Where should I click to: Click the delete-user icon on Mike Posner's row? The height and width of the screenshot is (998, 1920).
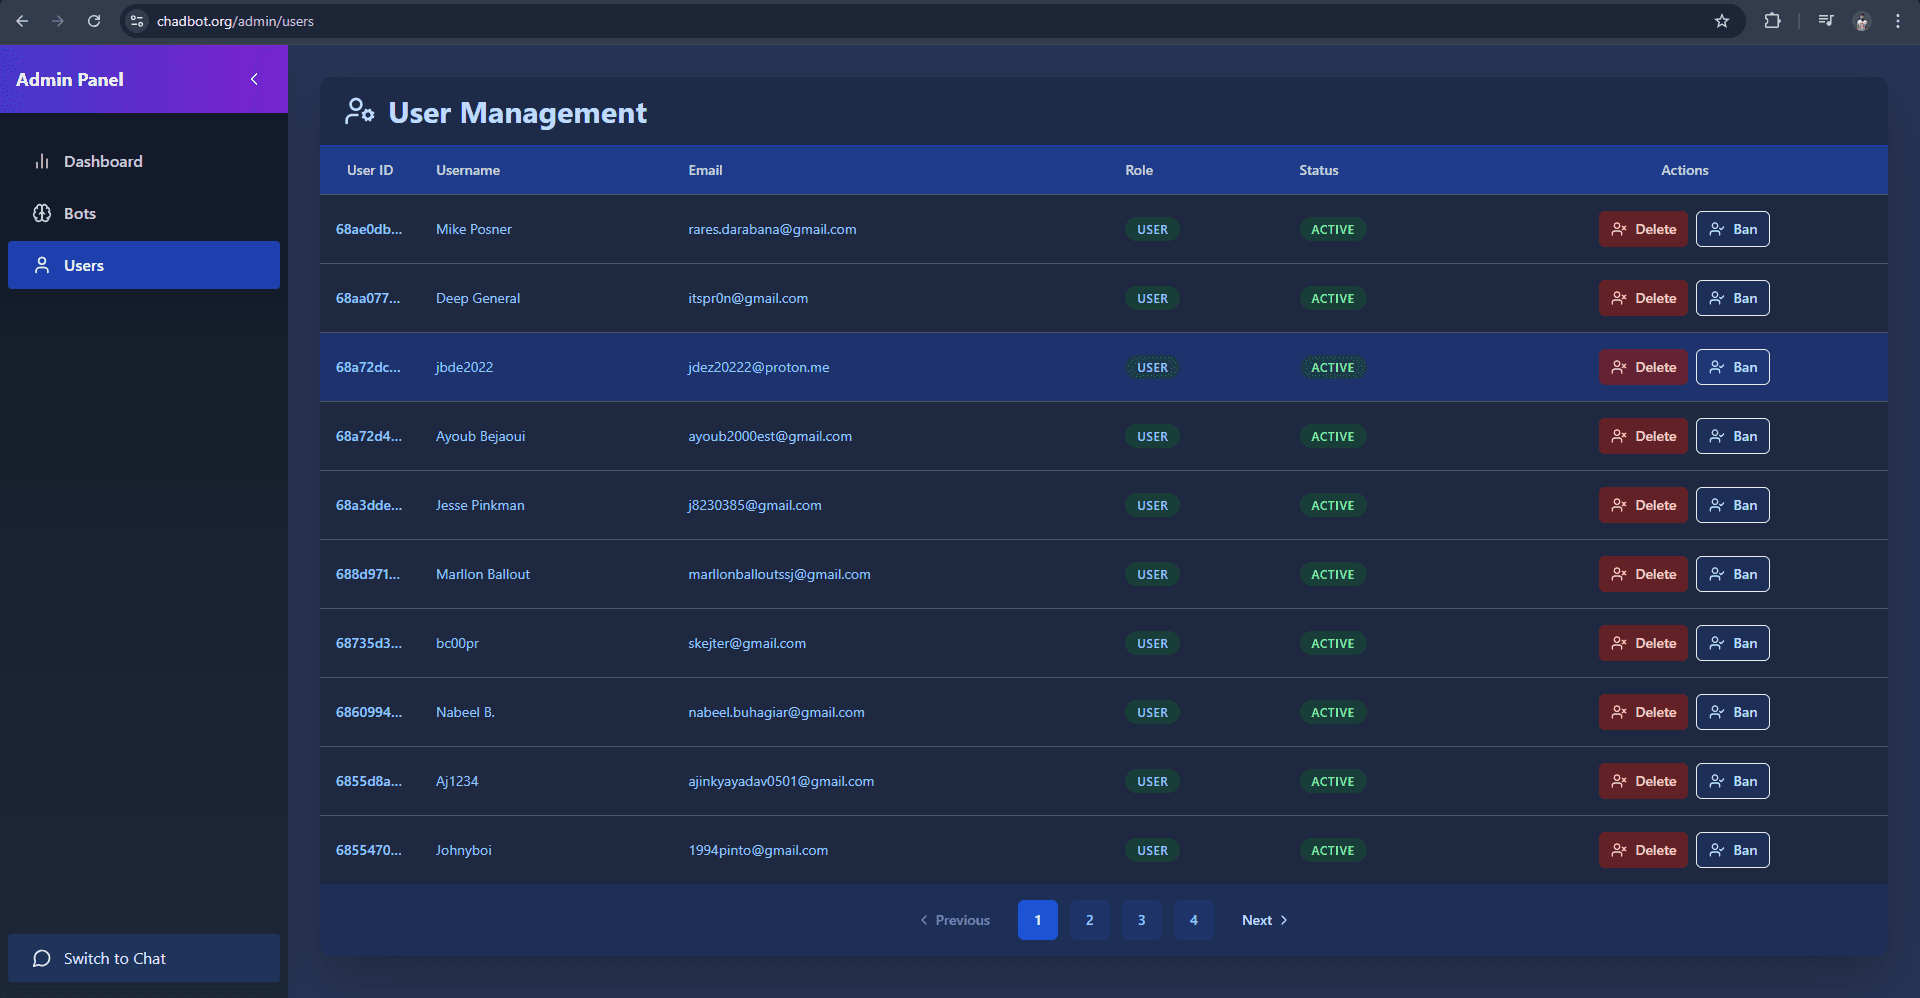coord(1620,229)
